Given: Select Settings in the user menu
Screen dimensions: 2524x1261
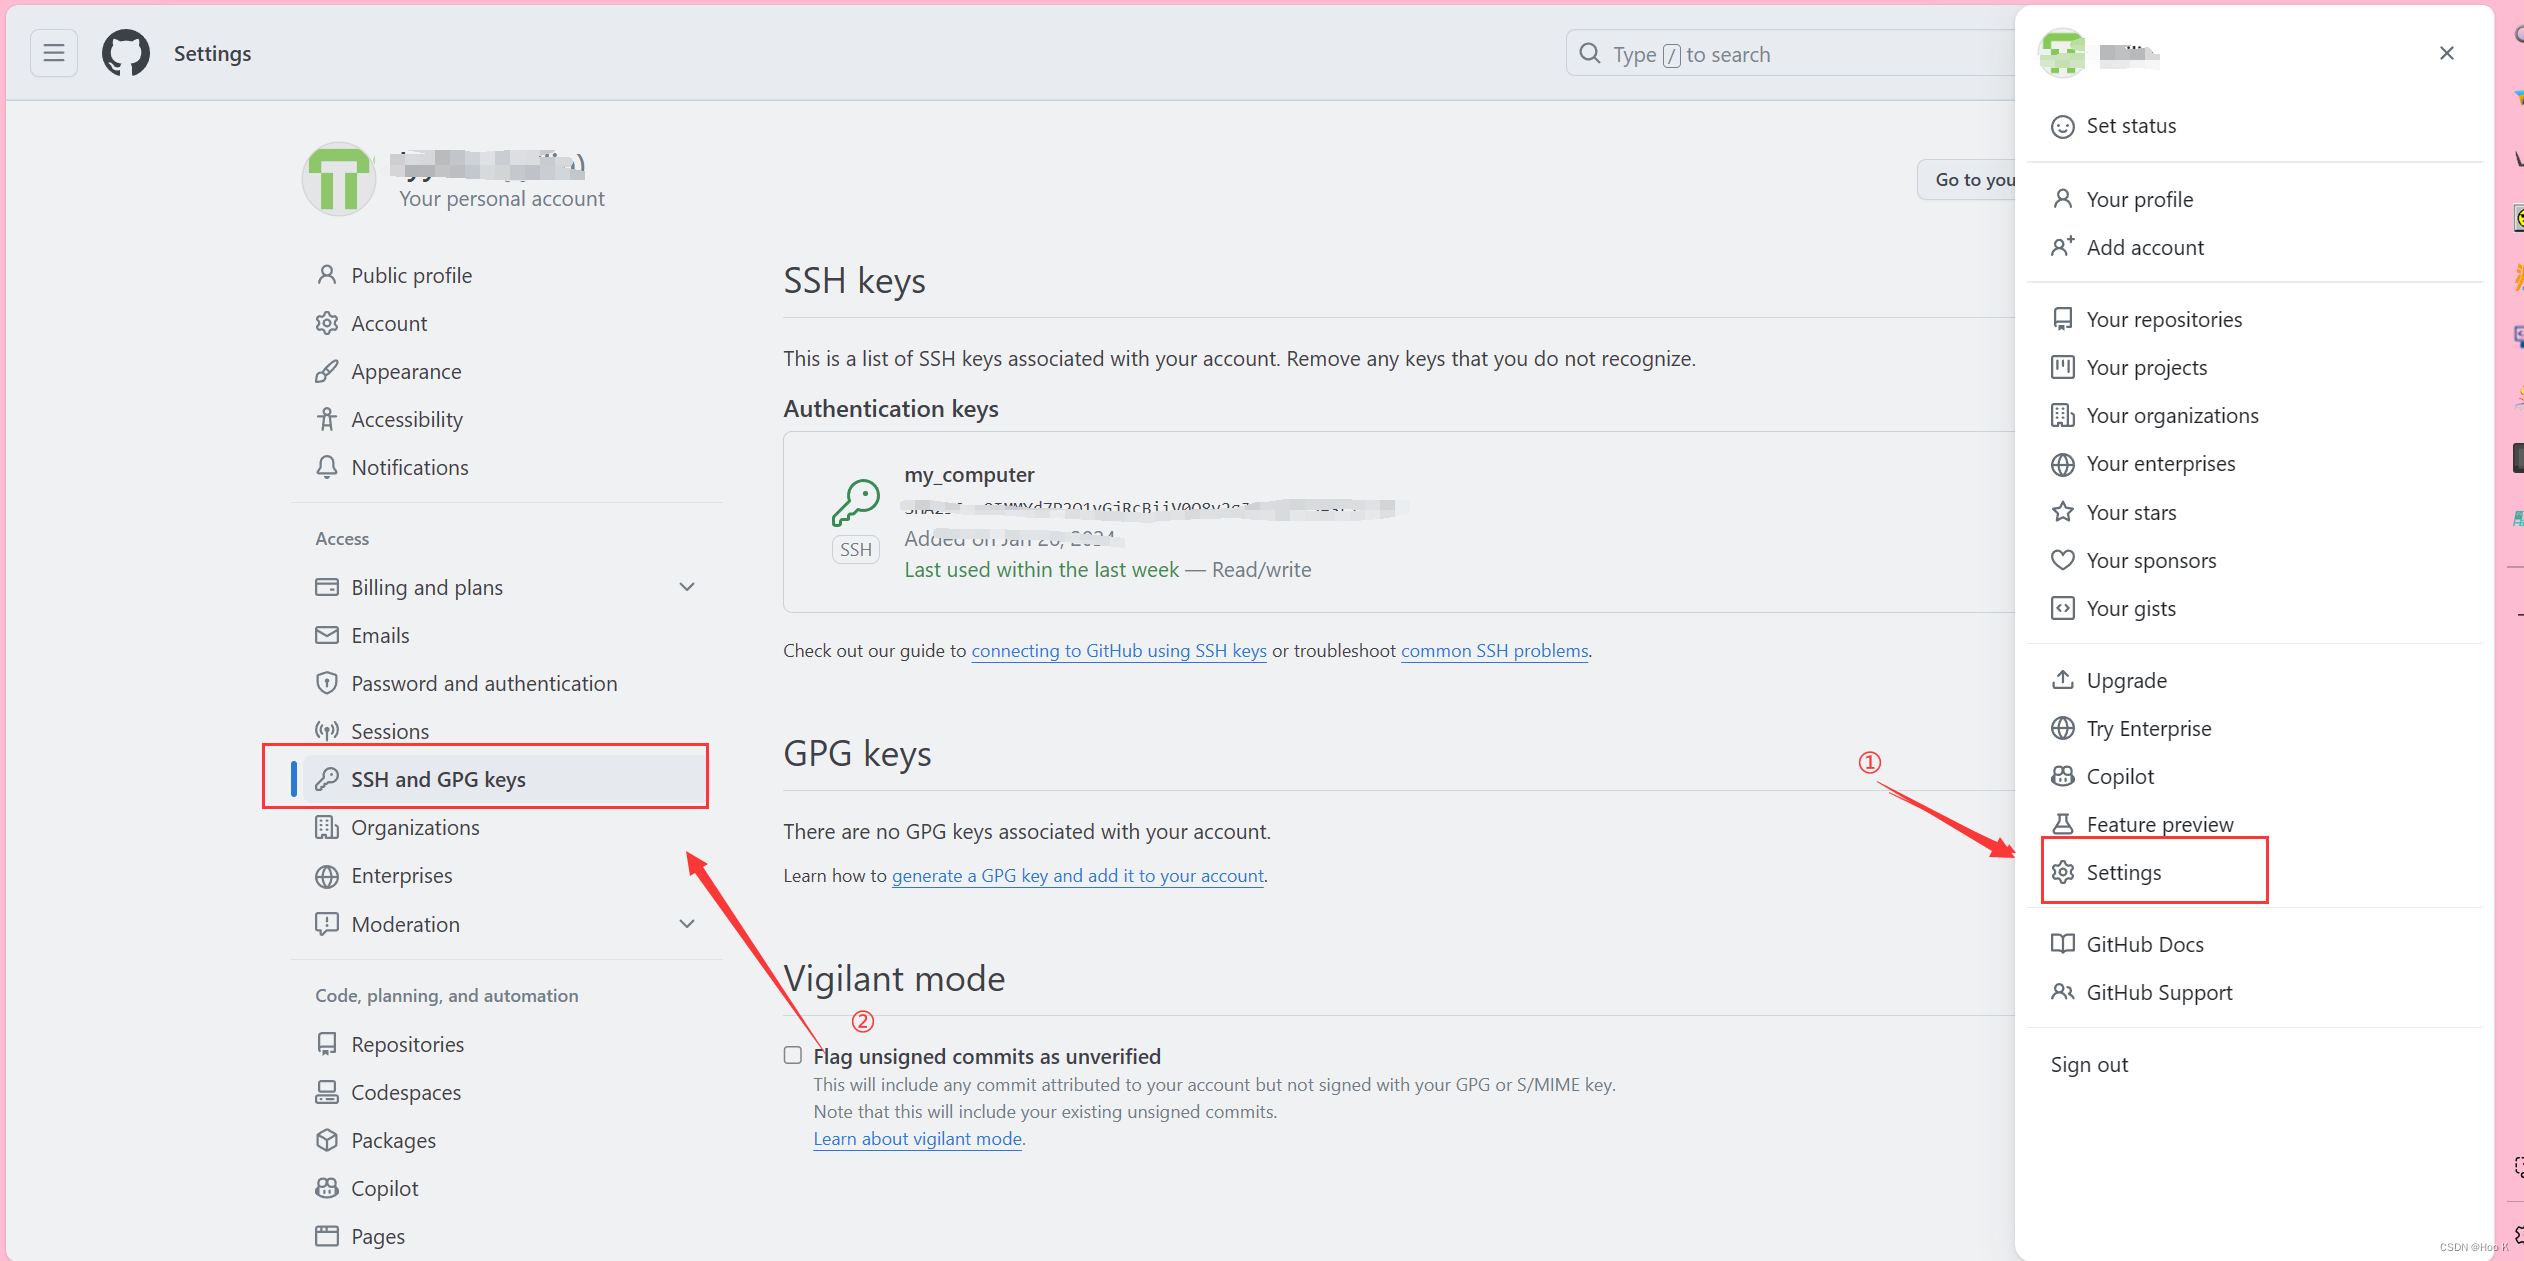Looking at the screenshot, I should click(x=2124, y=873).
